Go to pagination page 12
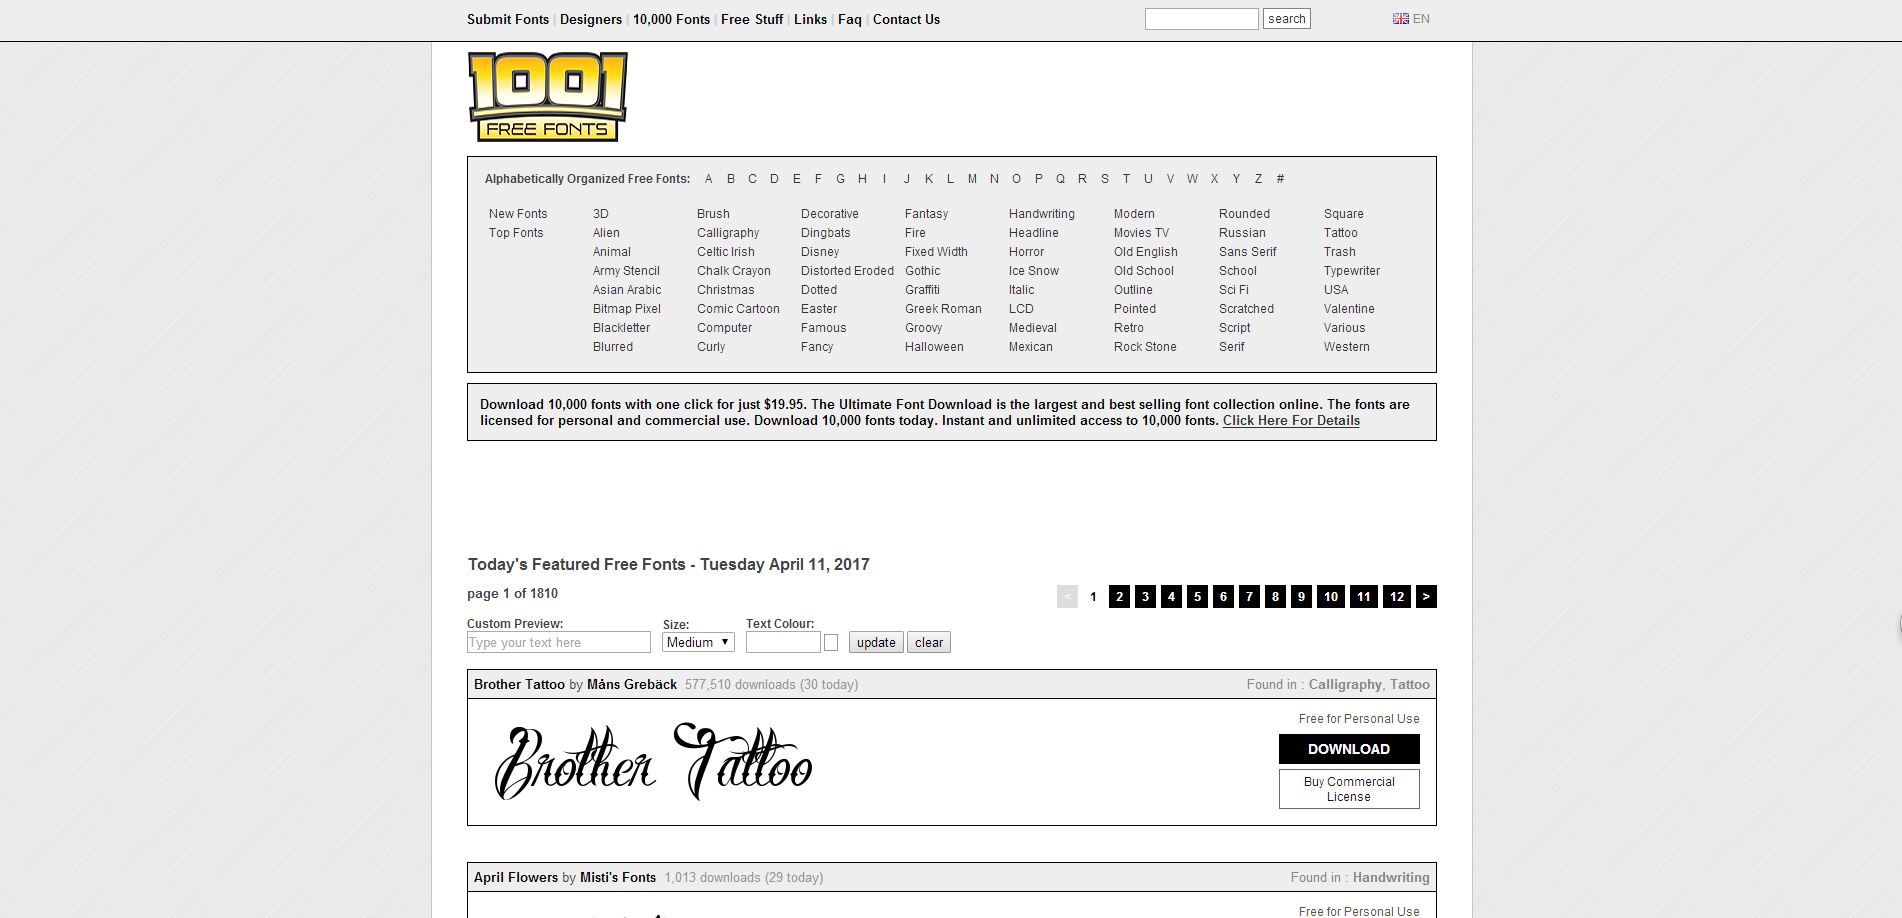The image size is (1902, 918). 1397,596
